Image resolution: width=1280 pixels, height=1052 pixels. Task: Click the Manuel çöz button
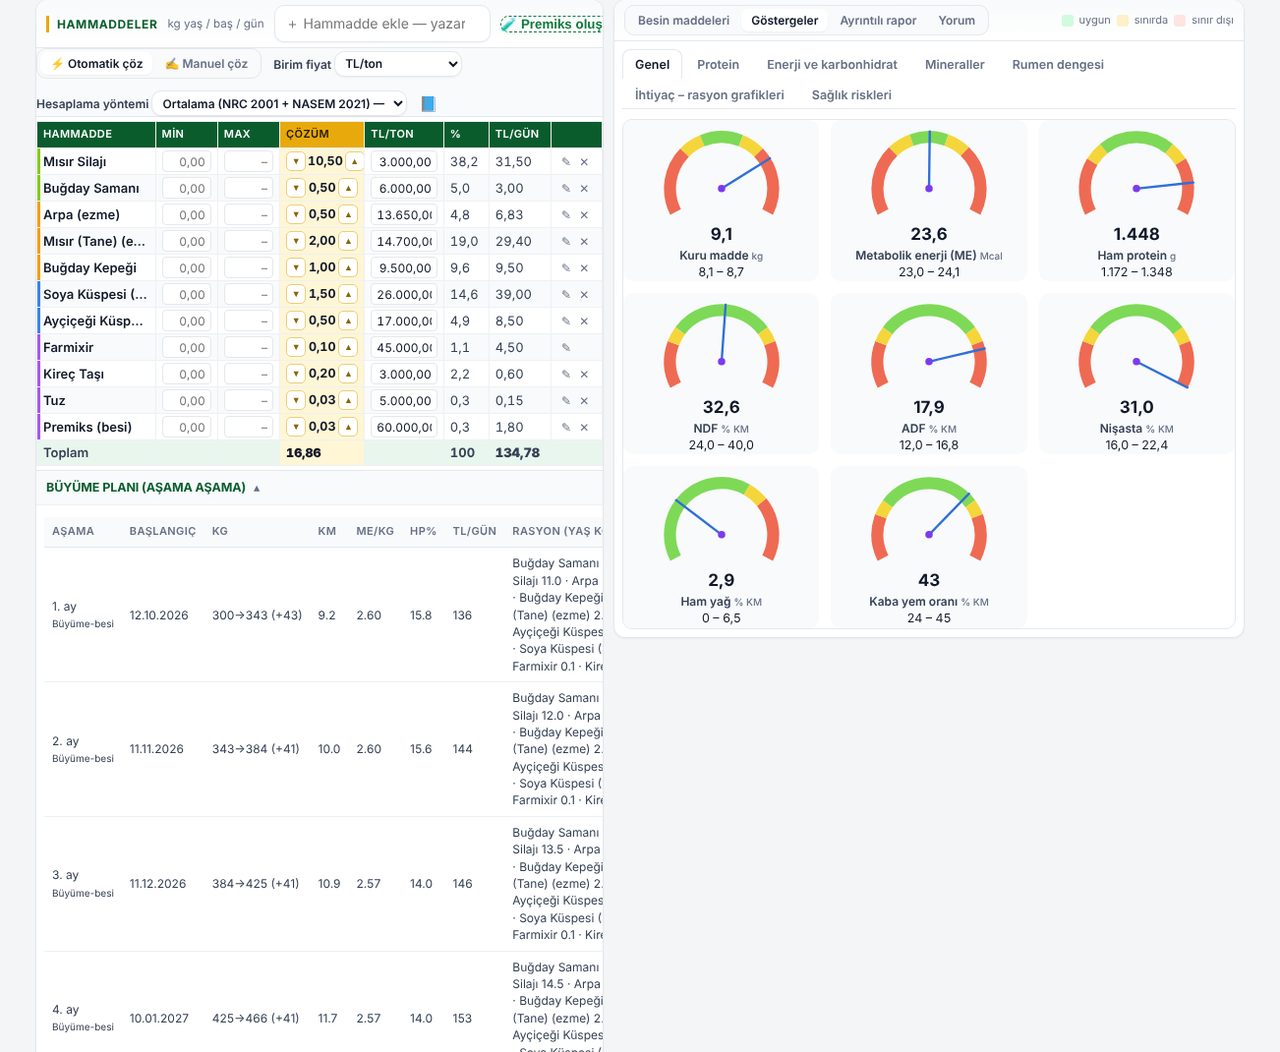207,64
